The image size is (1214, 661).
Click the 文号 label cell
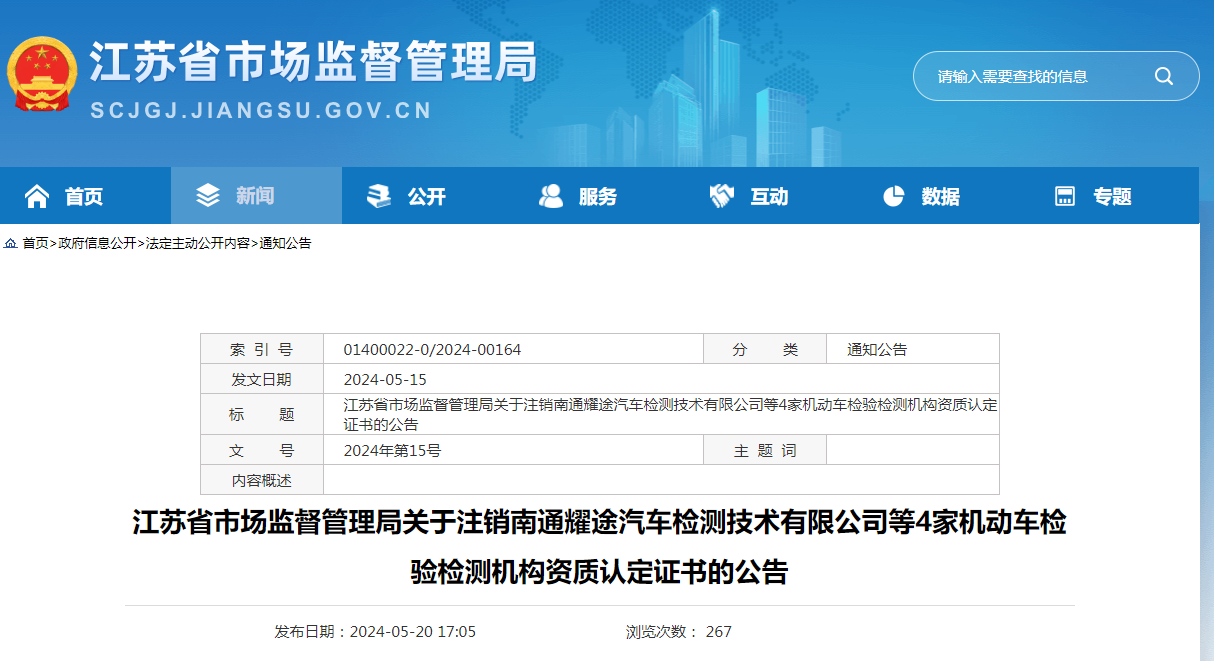coord(262,450)
